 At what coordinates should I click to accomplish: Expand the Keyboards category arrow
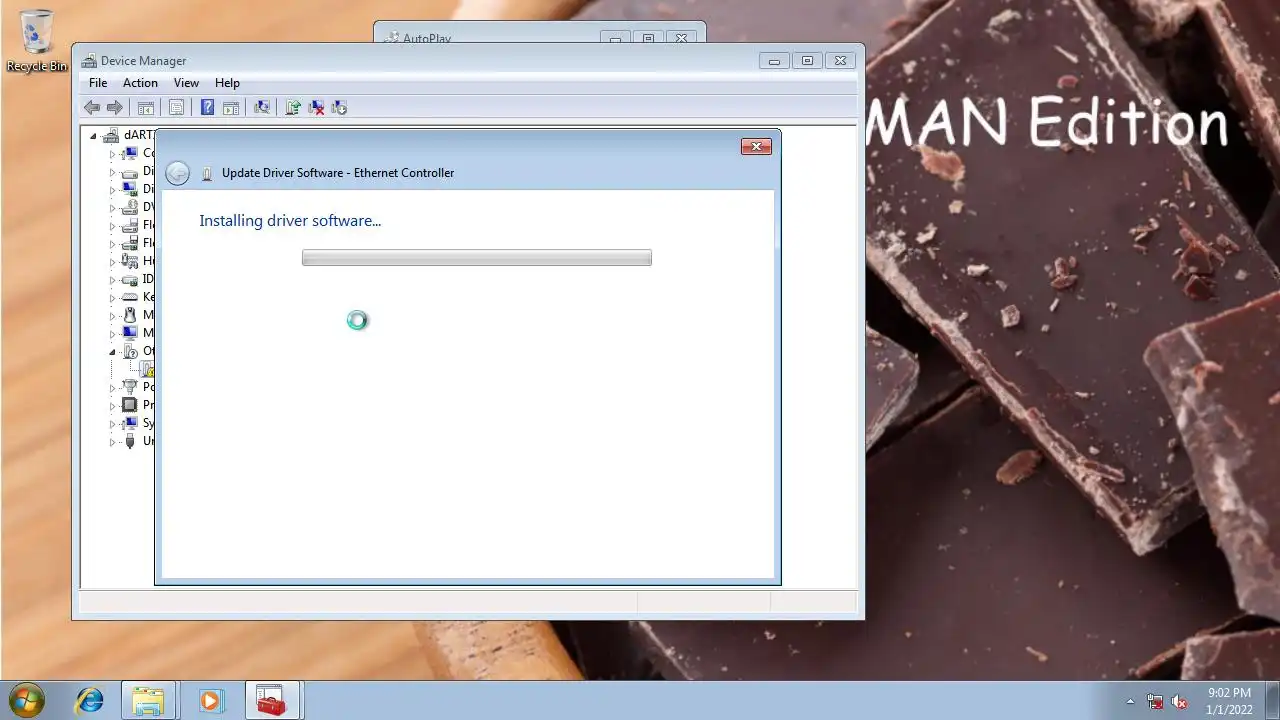coord(112,297)
